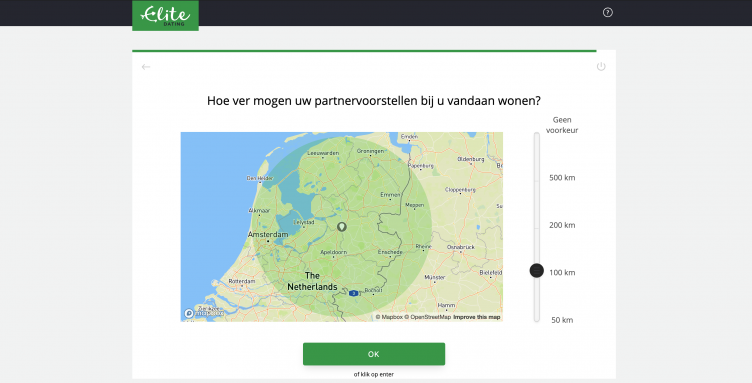Click Meppen label on the map
The height and width of the screenshot is (383, 752).
click(x=414, y=205)
